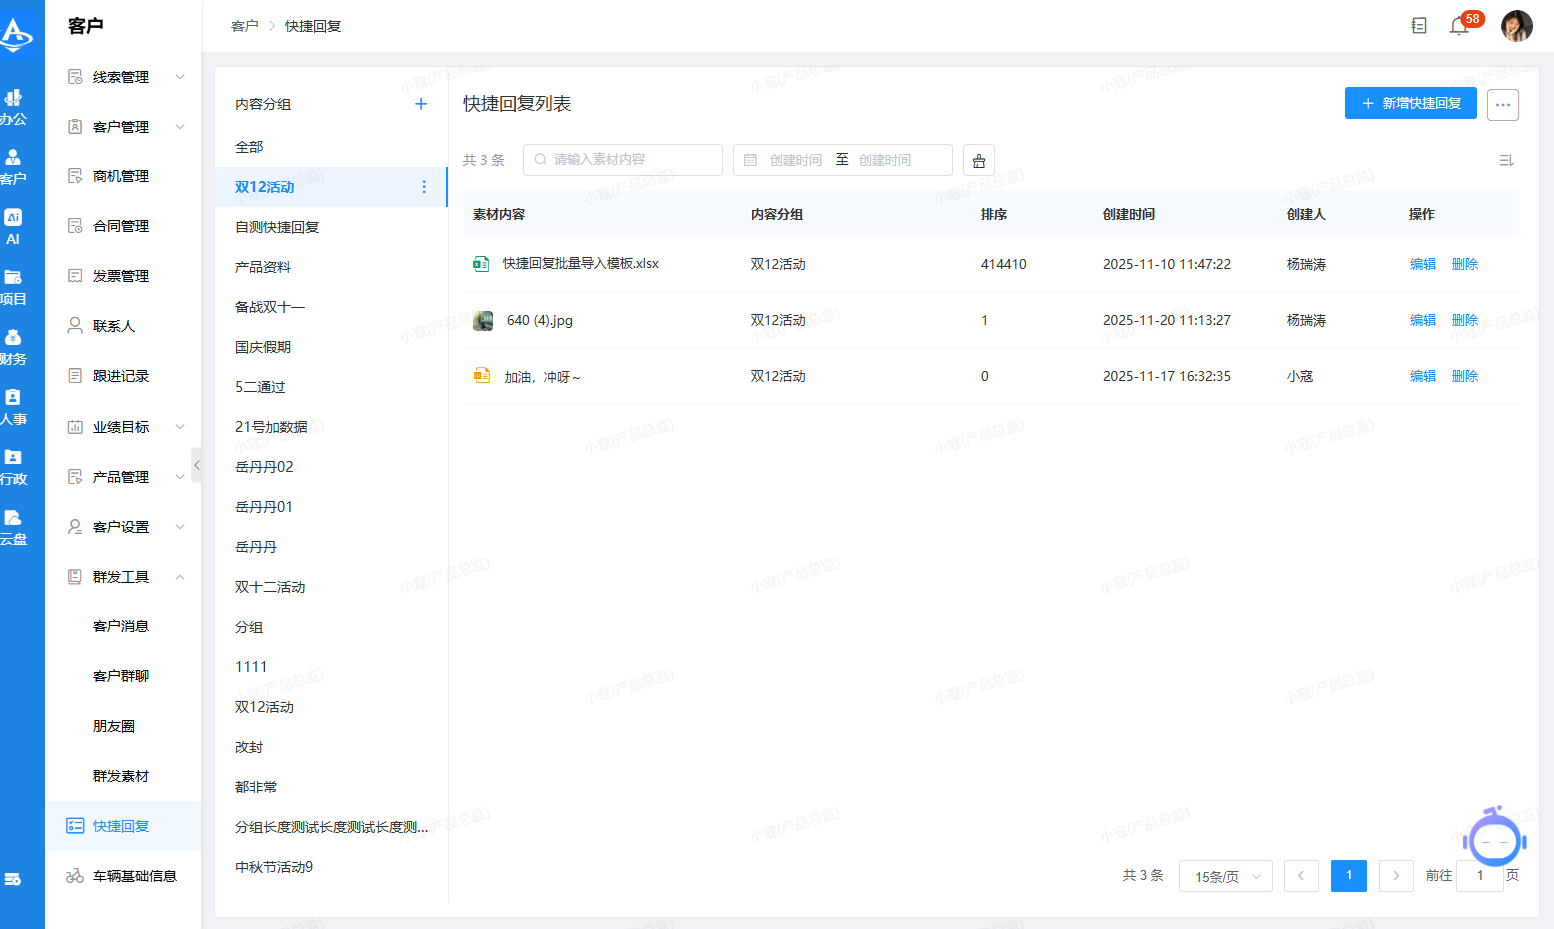Viewport: 1554px width, 929px height.
Task: Click 编辑 for 640 (4).jpg row
Action: coord(1422,320)
